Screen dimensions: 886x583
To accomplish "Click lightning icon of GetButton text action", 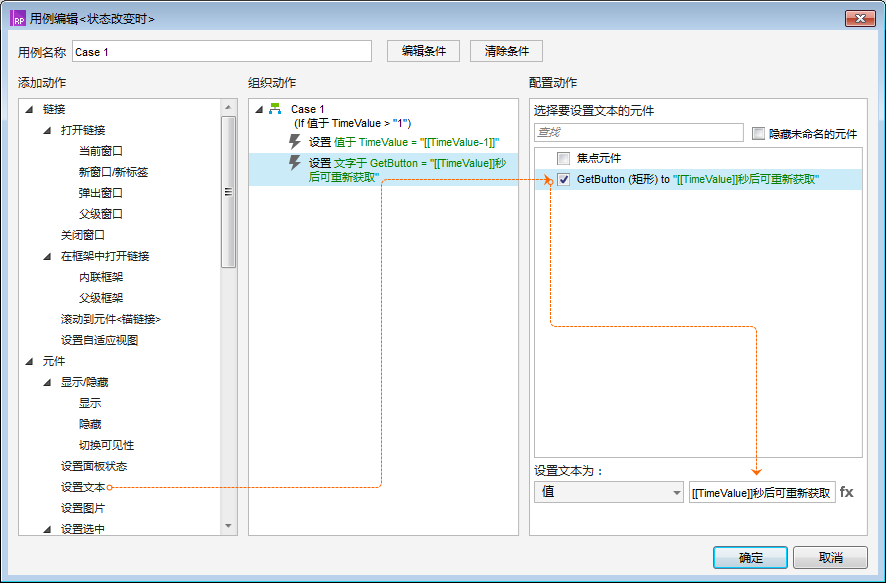I will [294, 163].
